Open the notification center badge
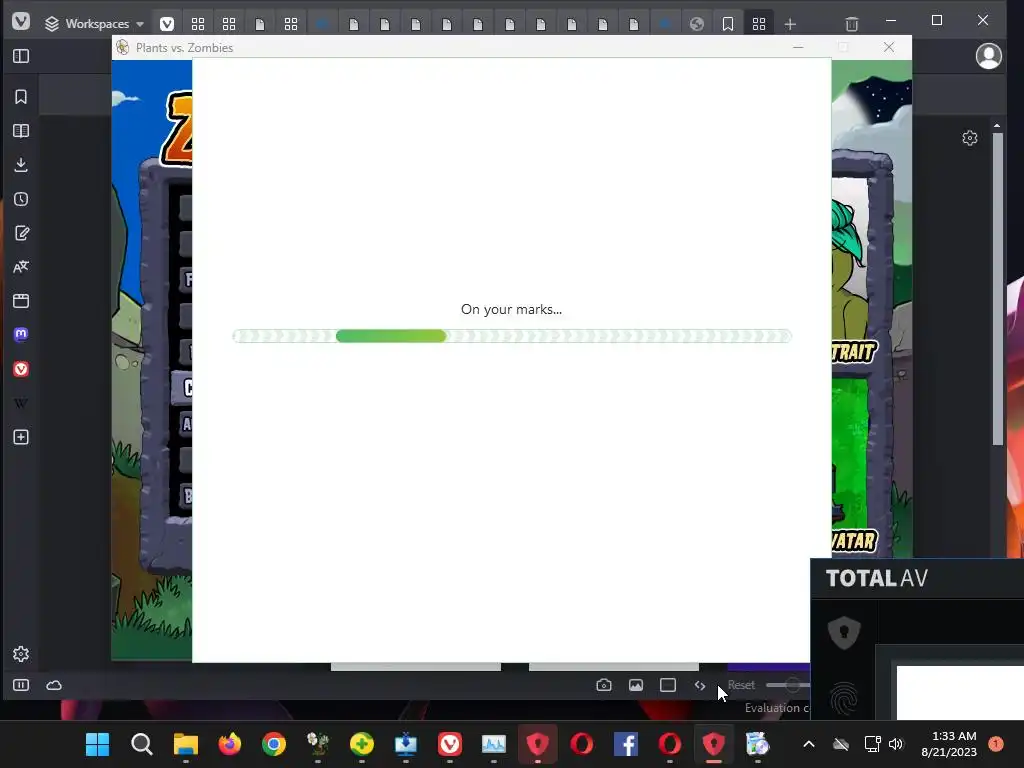The width and height of the screenshot is (1024, 768). point(996,744)
